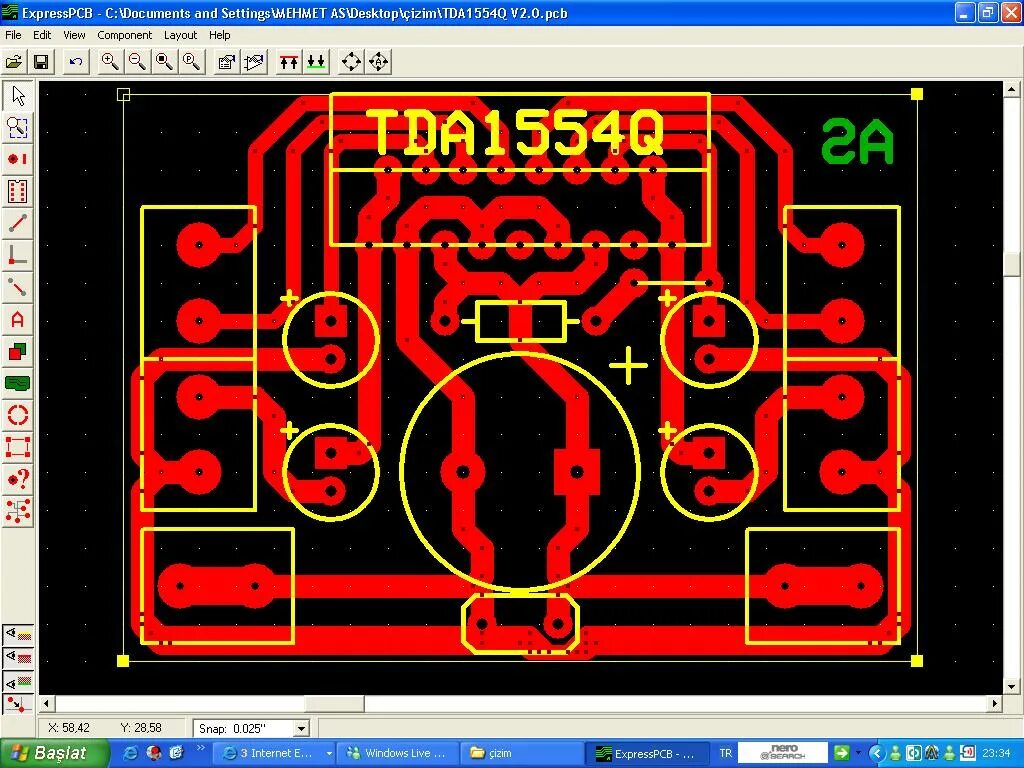Select the insert corner in trace tool
This screenshot has width=1024, height=768.
click(18, 255)
